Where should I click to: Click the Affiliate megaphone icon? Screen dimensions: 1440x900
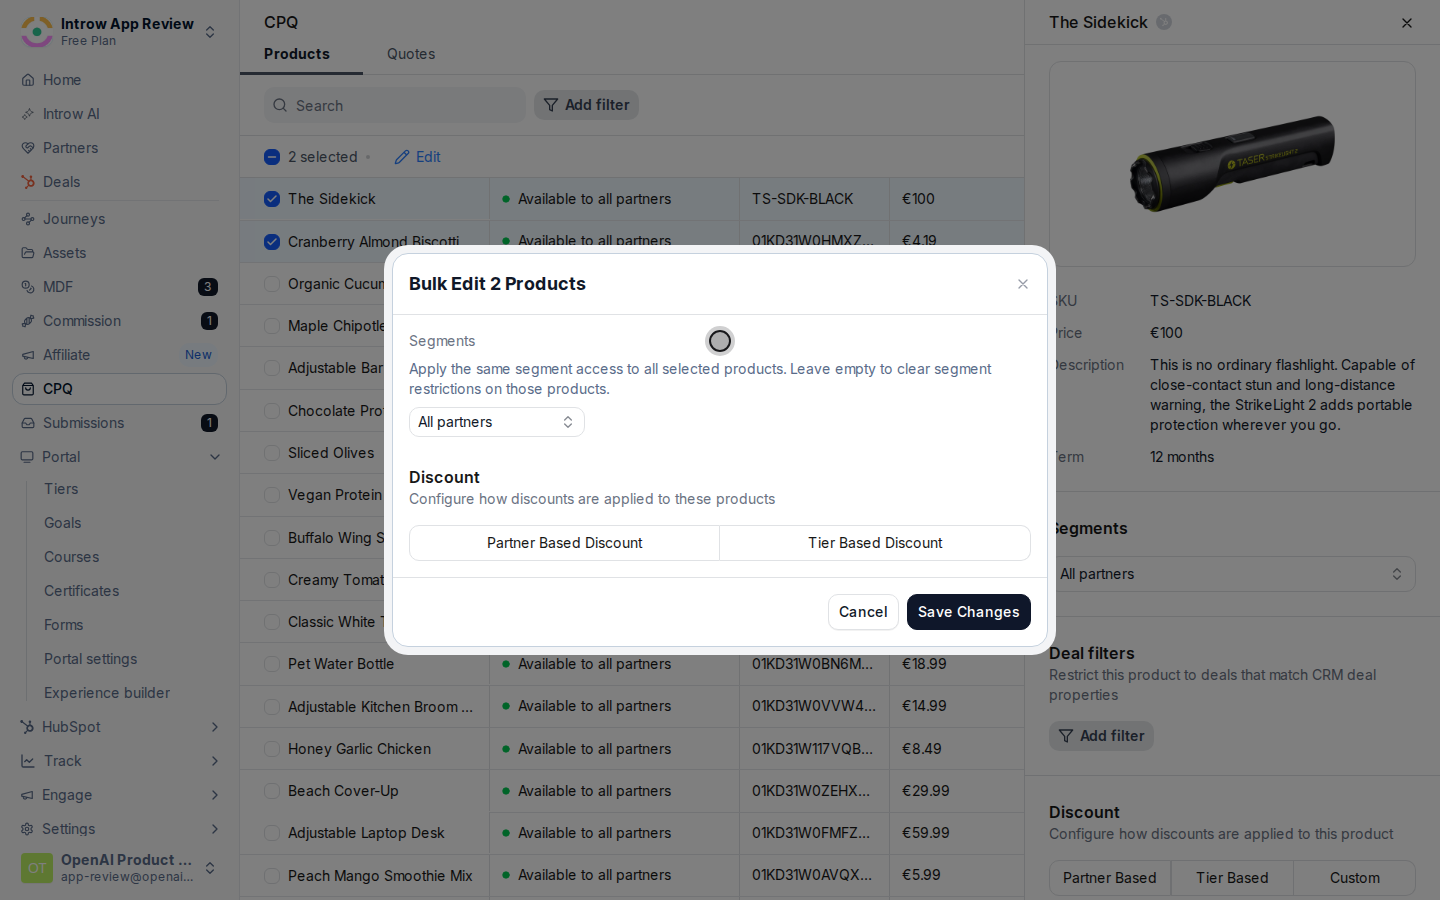28,355
